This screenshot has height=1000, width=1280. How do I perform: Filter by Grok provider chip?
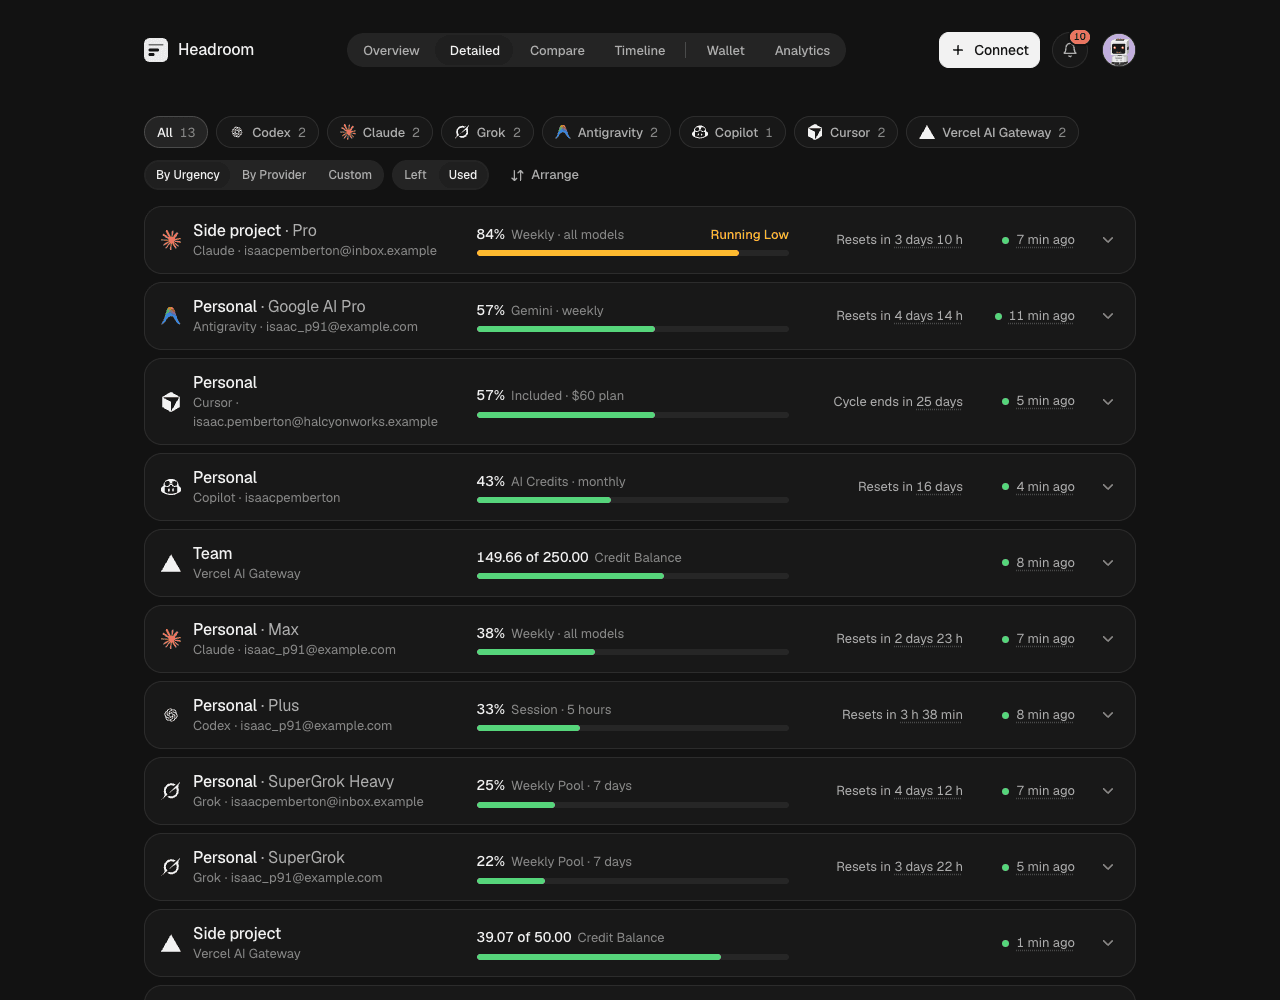[488, 132]
